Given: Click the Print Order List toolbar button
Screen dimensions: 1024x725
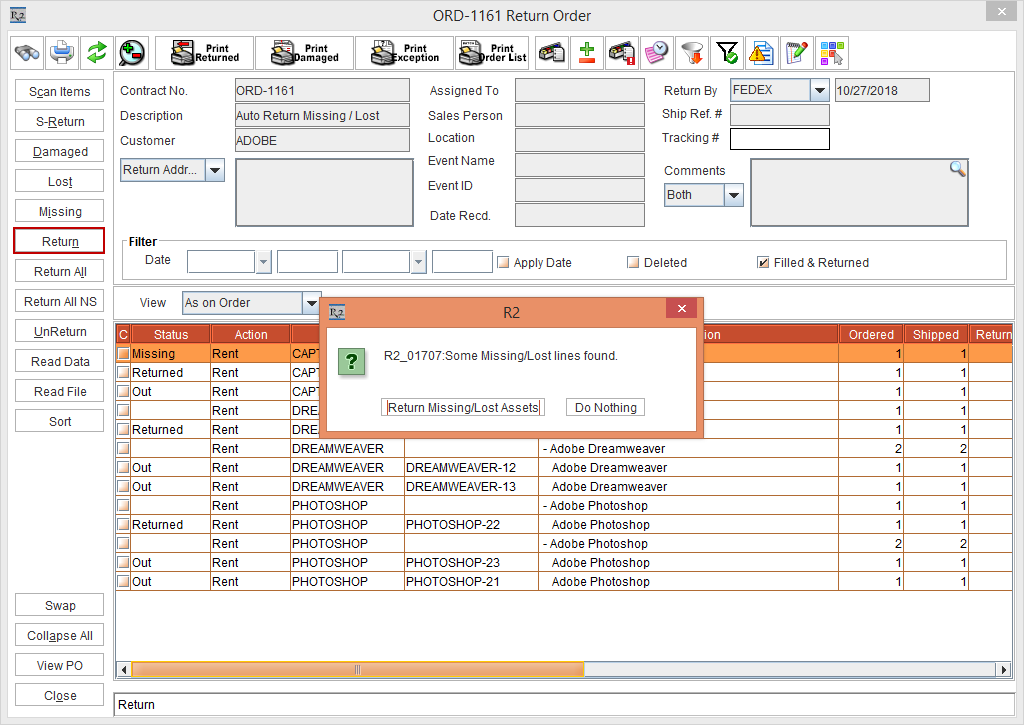Looking at the screenshot, I should click(x=492, y=53).
